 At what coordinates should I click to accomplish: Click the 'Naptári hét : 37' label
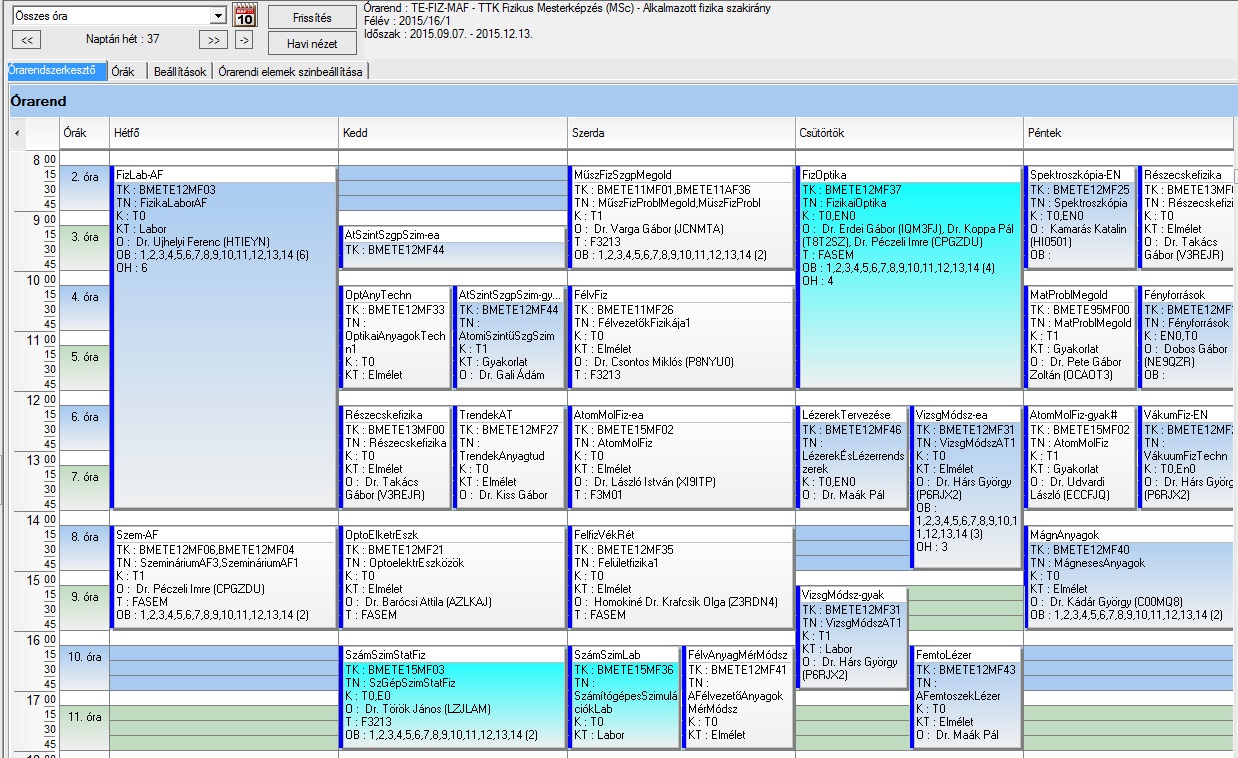(x=122, y=39)
